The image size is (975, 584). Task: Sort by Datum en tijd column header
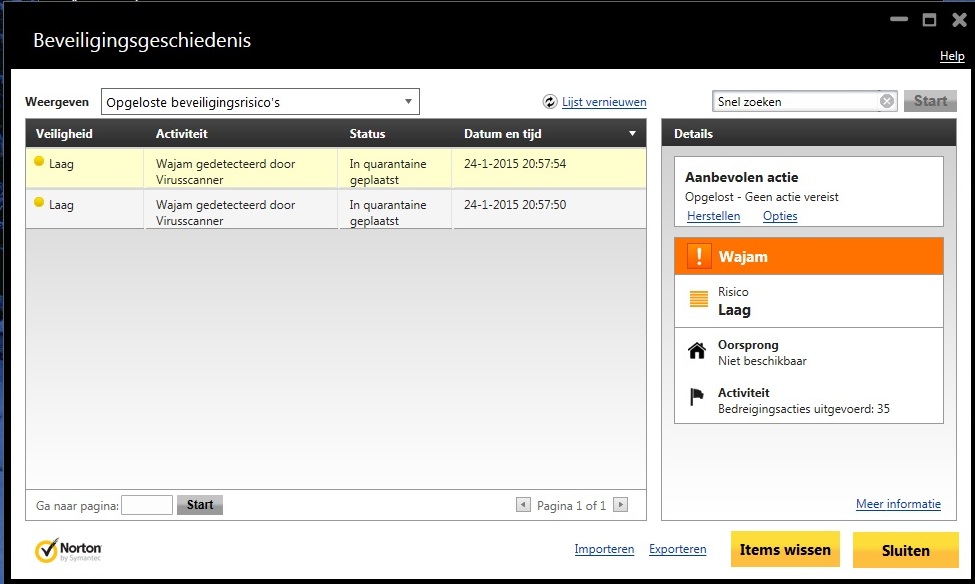click(x=502, y=134)
